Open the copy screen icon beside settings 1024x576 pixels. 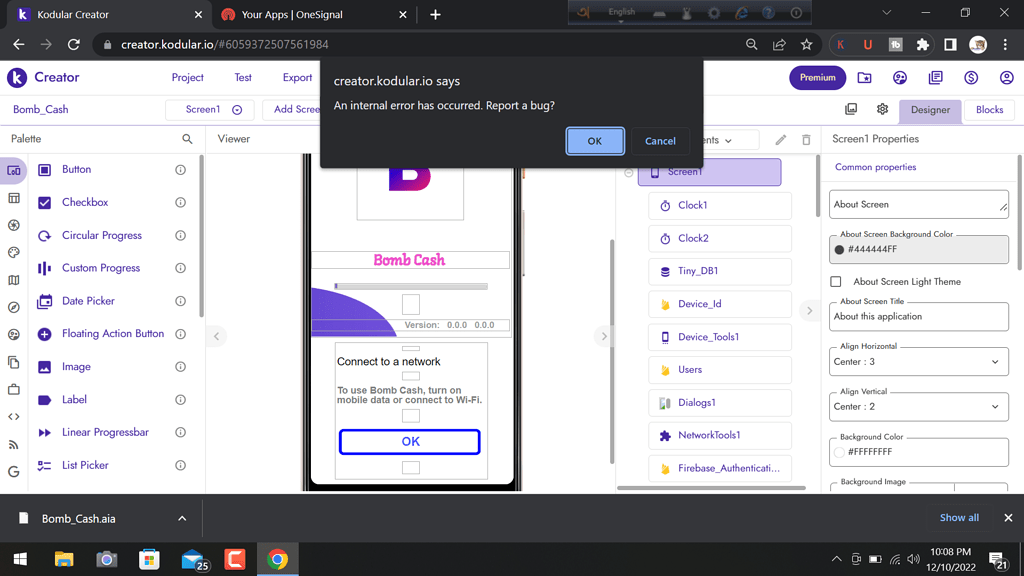click(851, 109)
